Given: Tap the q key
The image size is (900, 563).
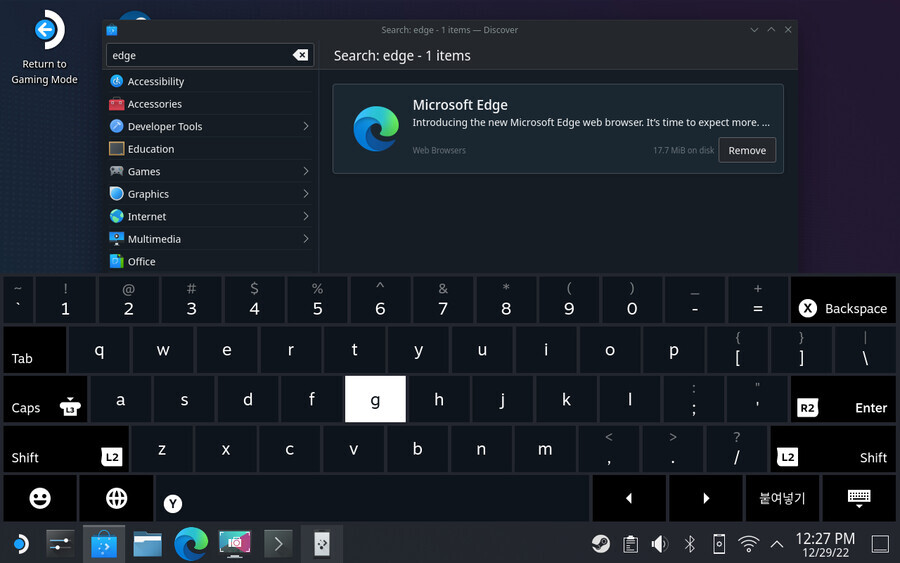Looking at the screenshot, I should click(99, 350).
